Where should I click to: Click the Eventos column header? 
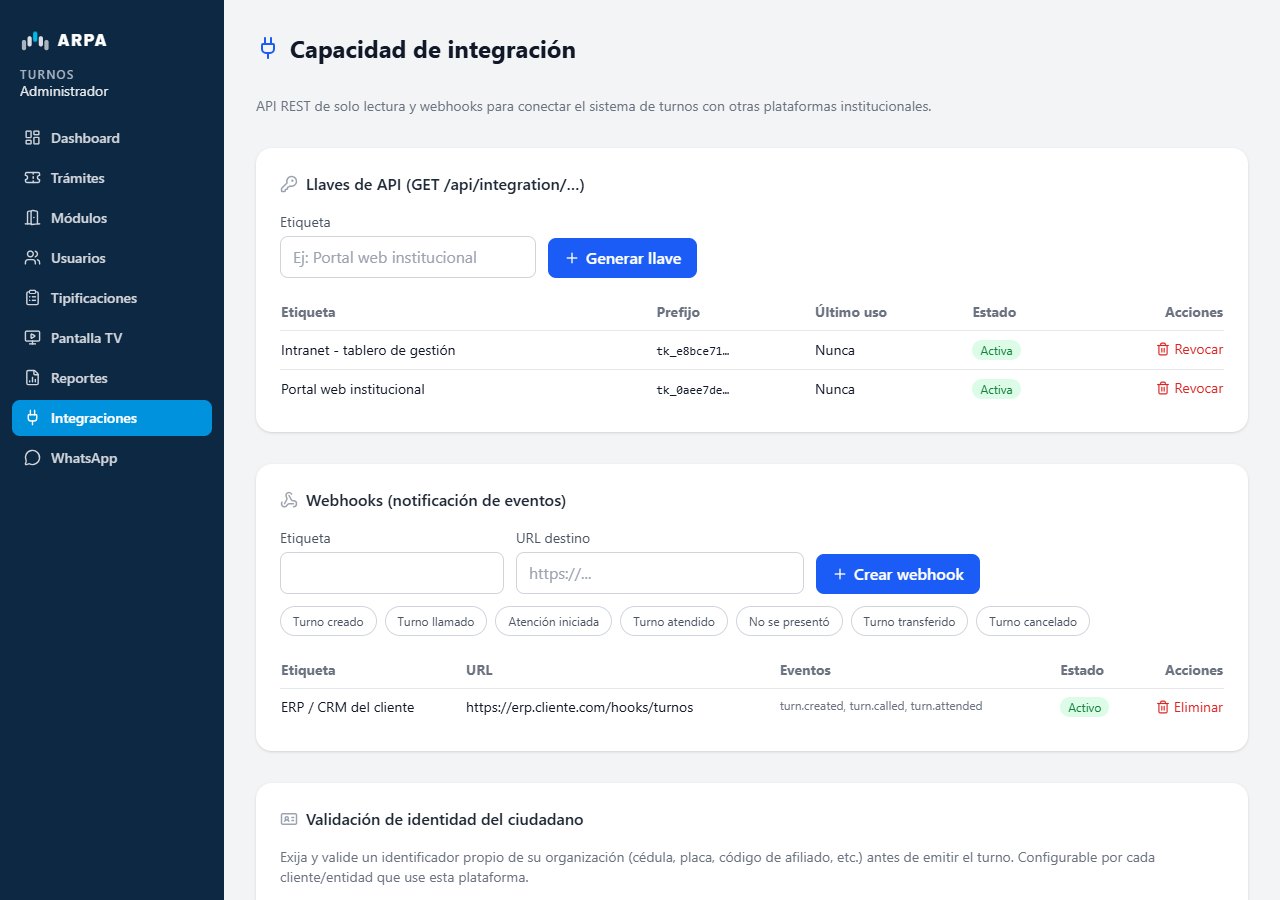(805, 670)
